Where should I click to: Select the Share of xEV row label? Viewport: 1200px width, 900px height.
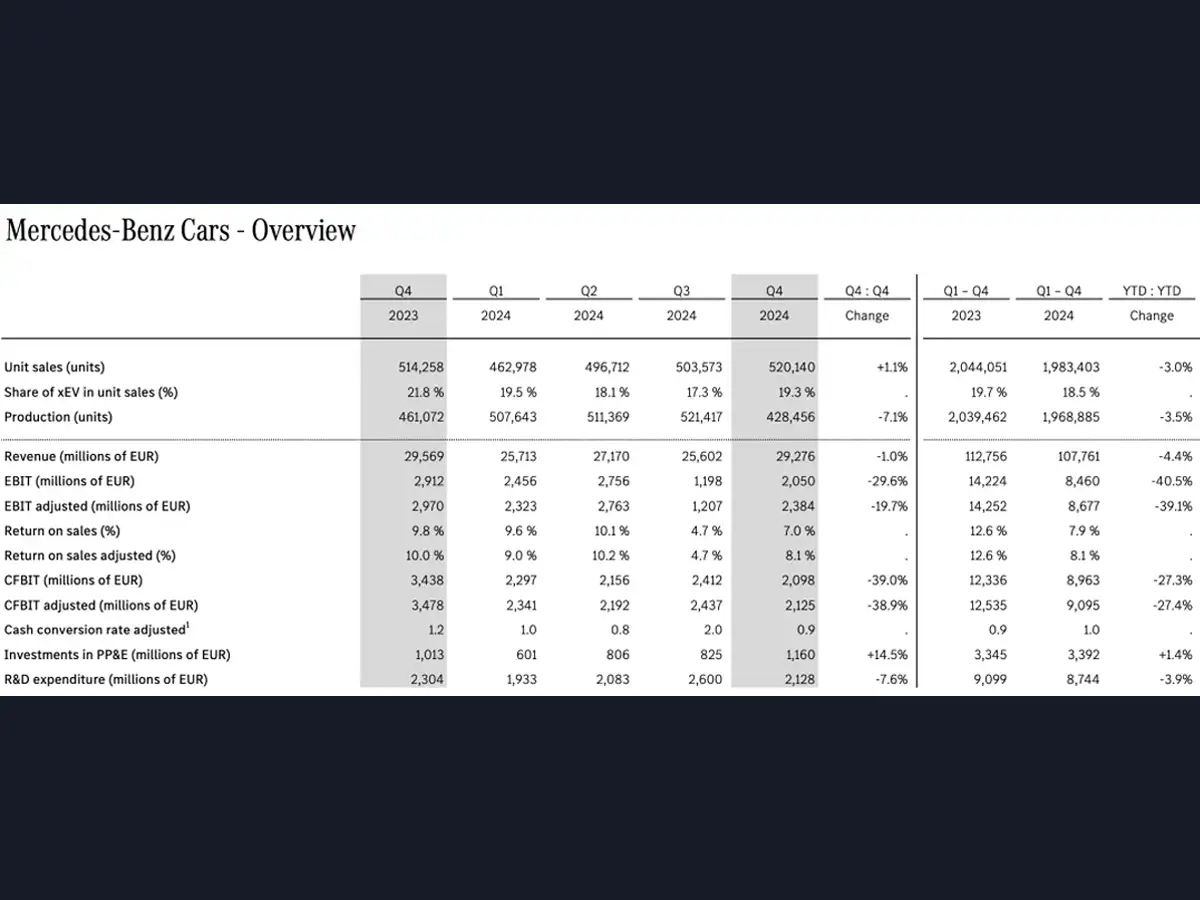pyautogui.click(x=91, y=392)
